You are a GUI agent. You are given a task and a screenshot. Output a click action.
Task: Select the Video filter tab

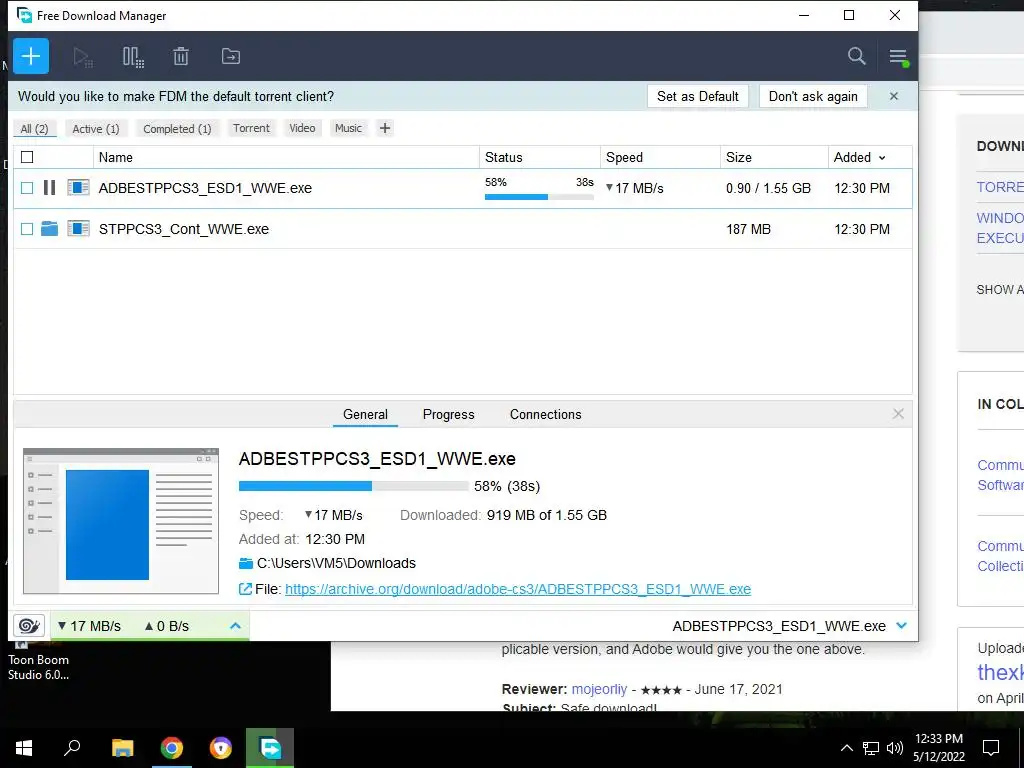(x=302, y=128)
